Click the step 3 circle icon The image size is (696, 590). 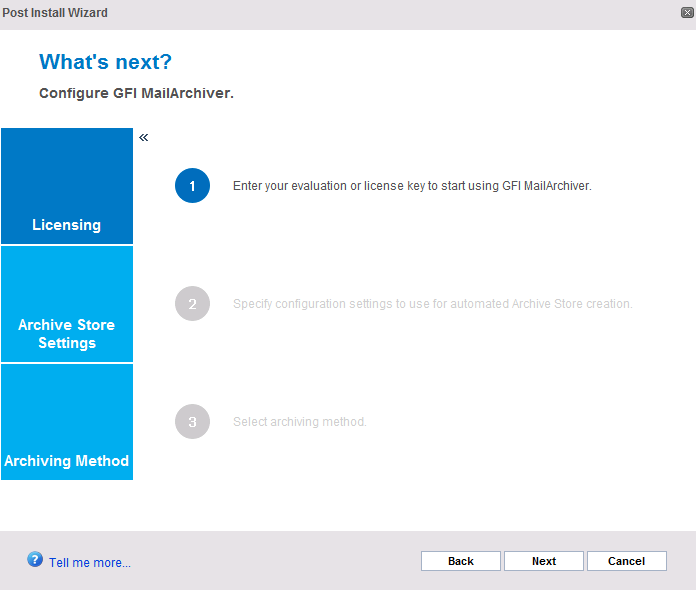192,422
